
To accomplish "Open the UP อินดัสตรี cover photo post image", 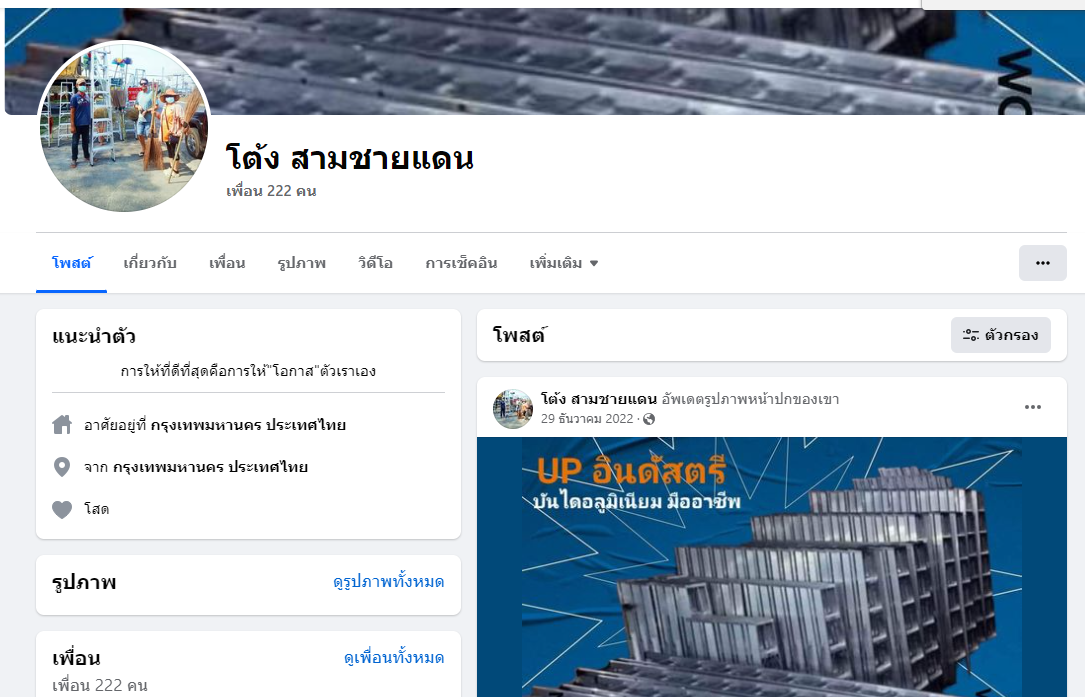I will tap(772, 567).
